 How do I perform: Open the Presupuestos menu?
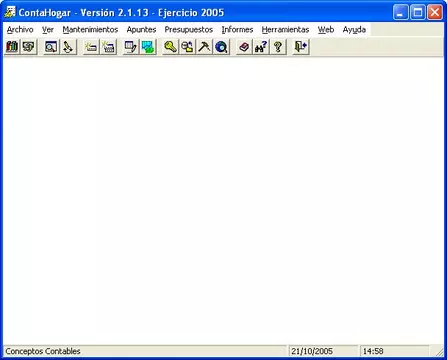click(x=189, y=30)
